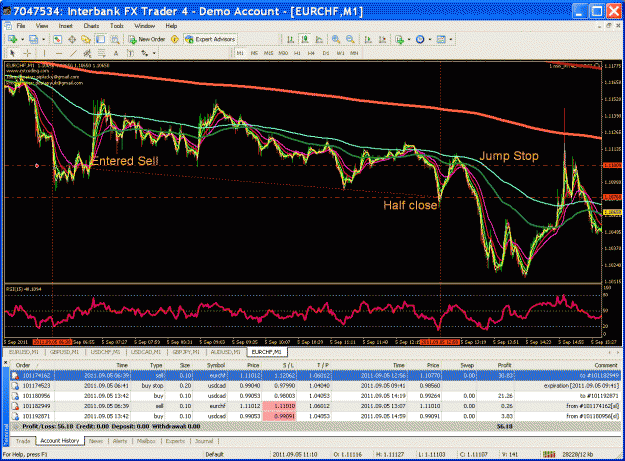This screenshot has height=461, width=625.
Task: Open the Templates dropdown arrow
Action: click(451, 39)
